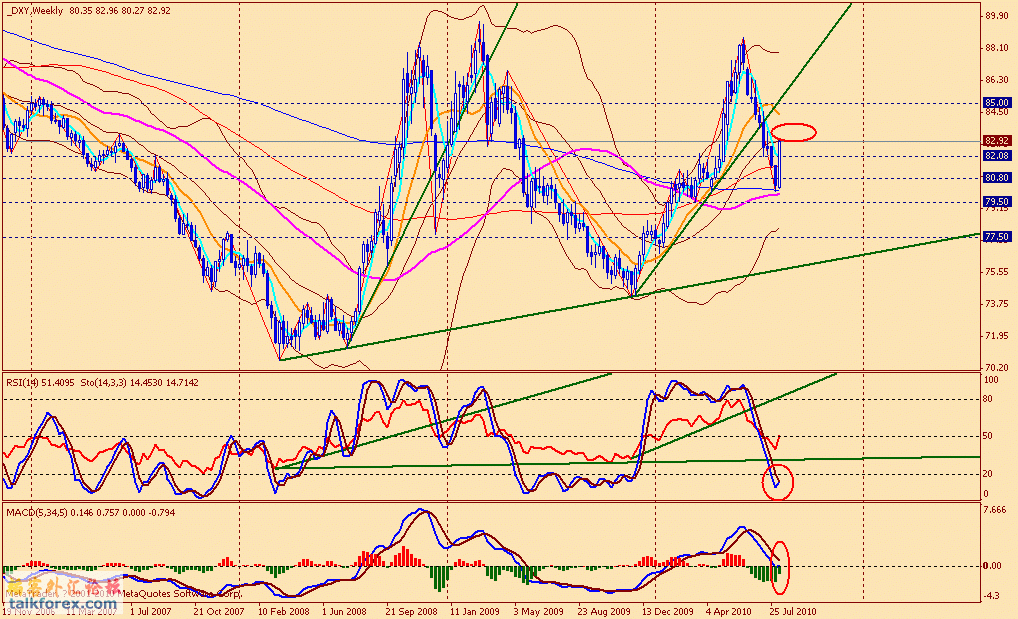Click the 88.10 price axis value

997,47
